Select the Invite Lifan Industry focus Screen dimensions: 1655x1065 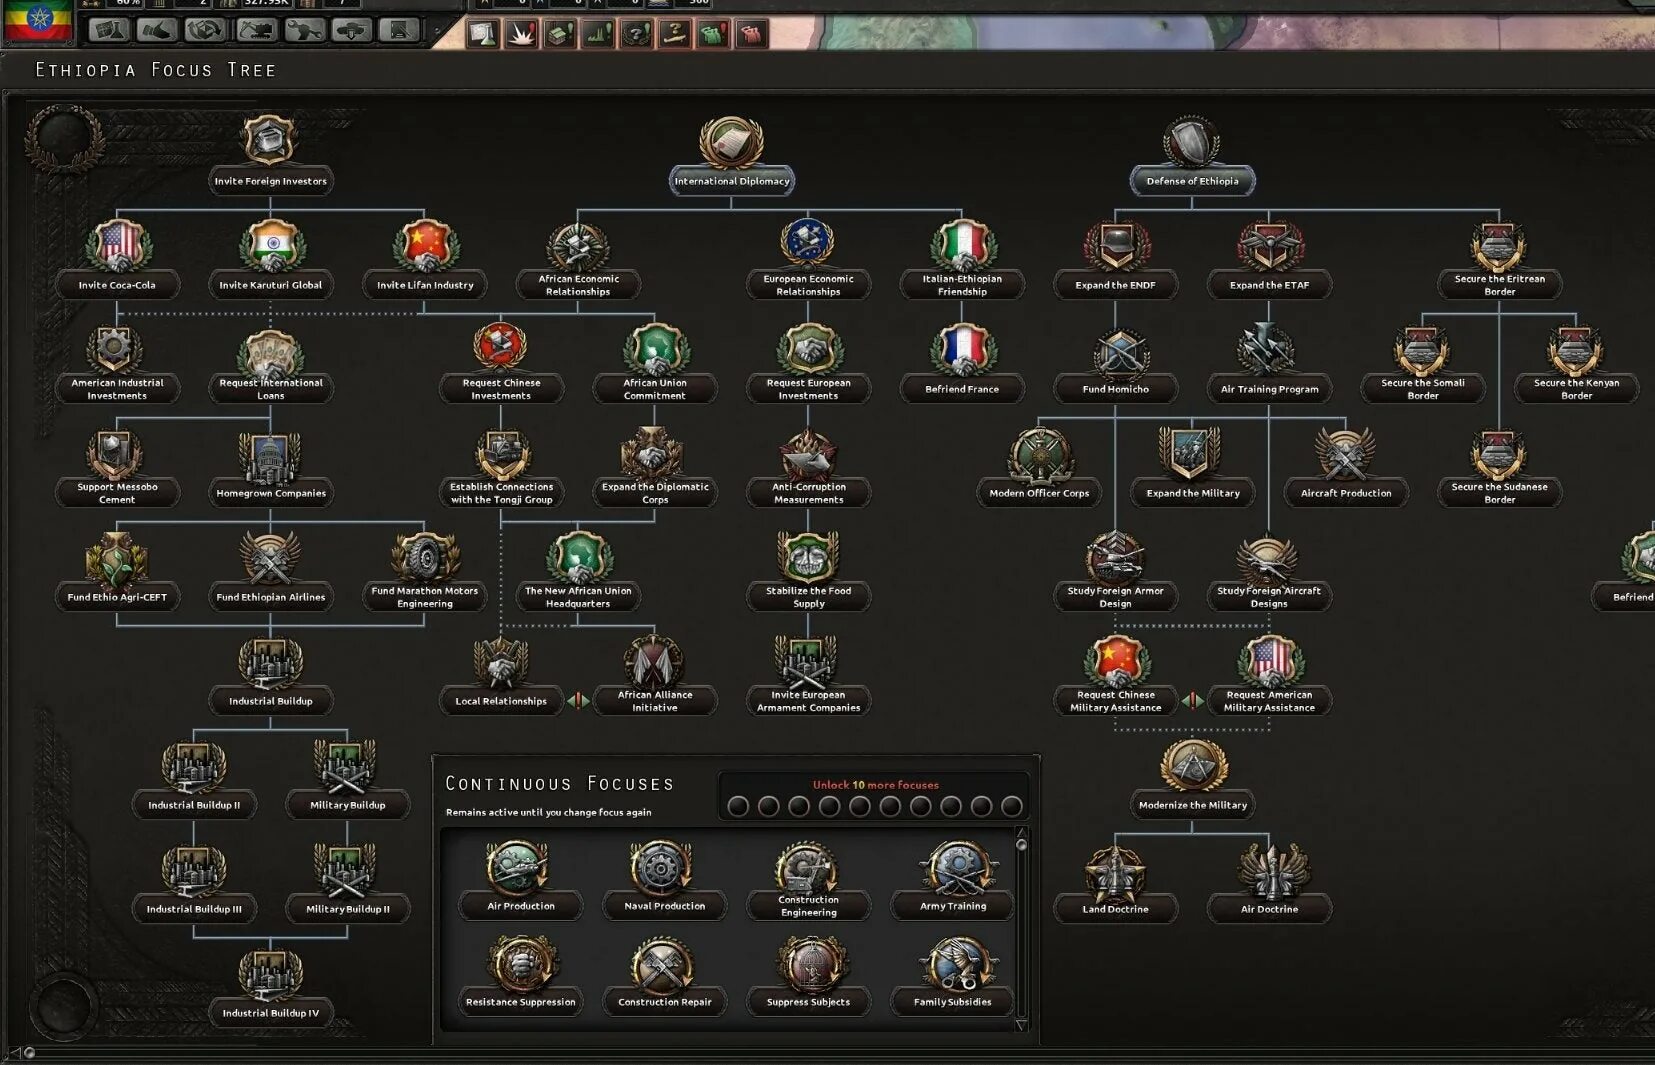point(425,258)
